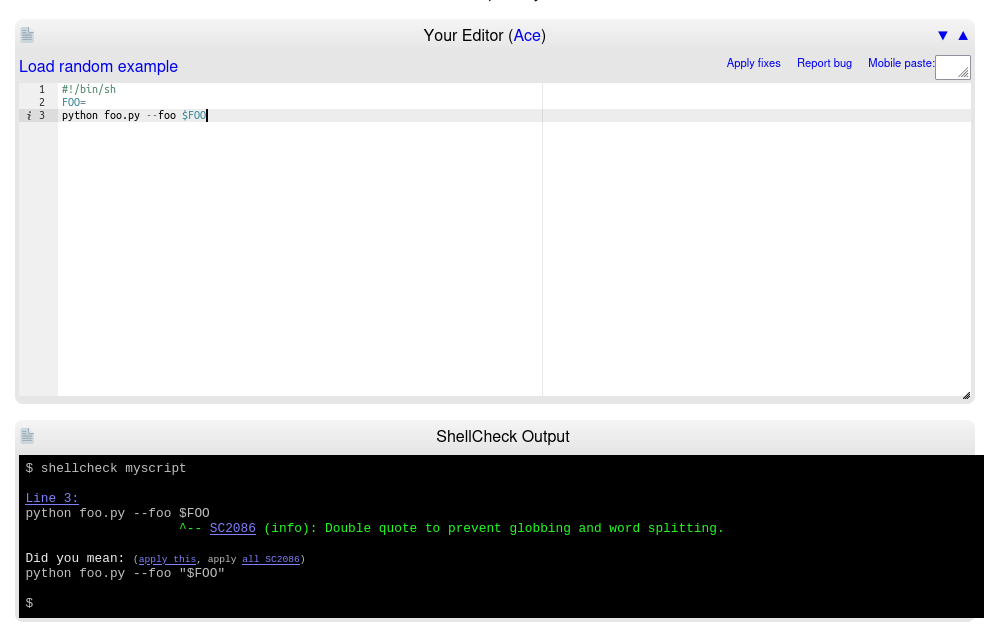Click the "Line 3:" link in output

[51, 498]
